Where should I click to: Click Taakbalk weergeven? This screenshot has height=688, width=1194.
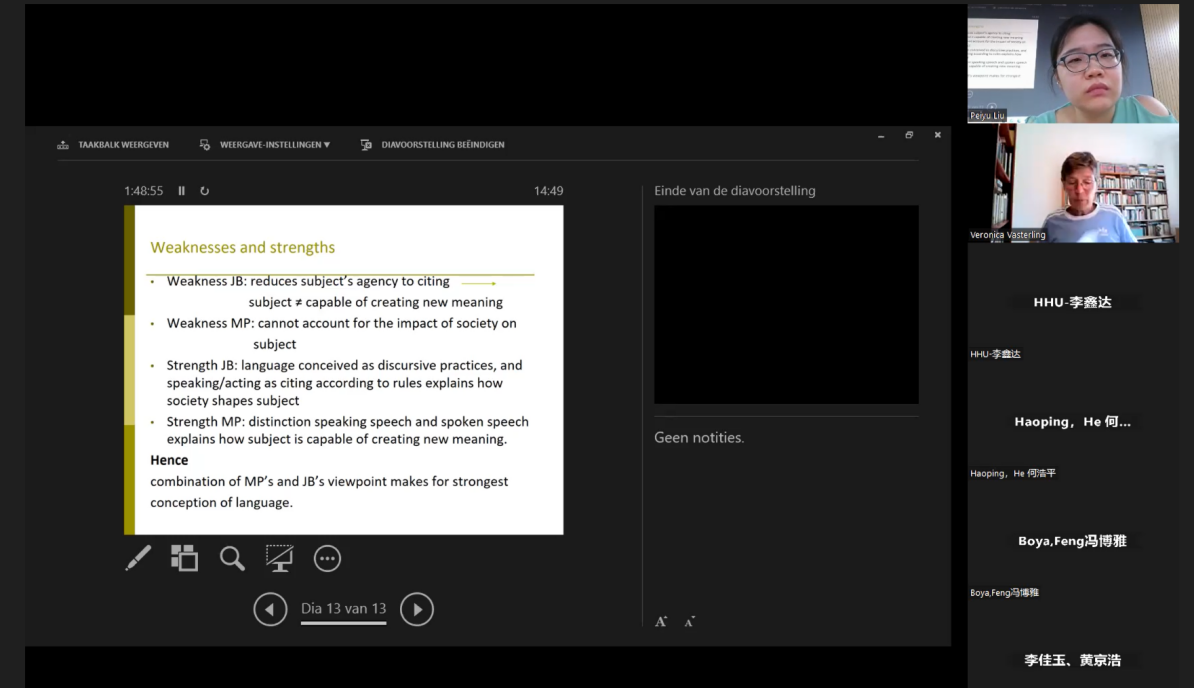click(x=114, y=145)
